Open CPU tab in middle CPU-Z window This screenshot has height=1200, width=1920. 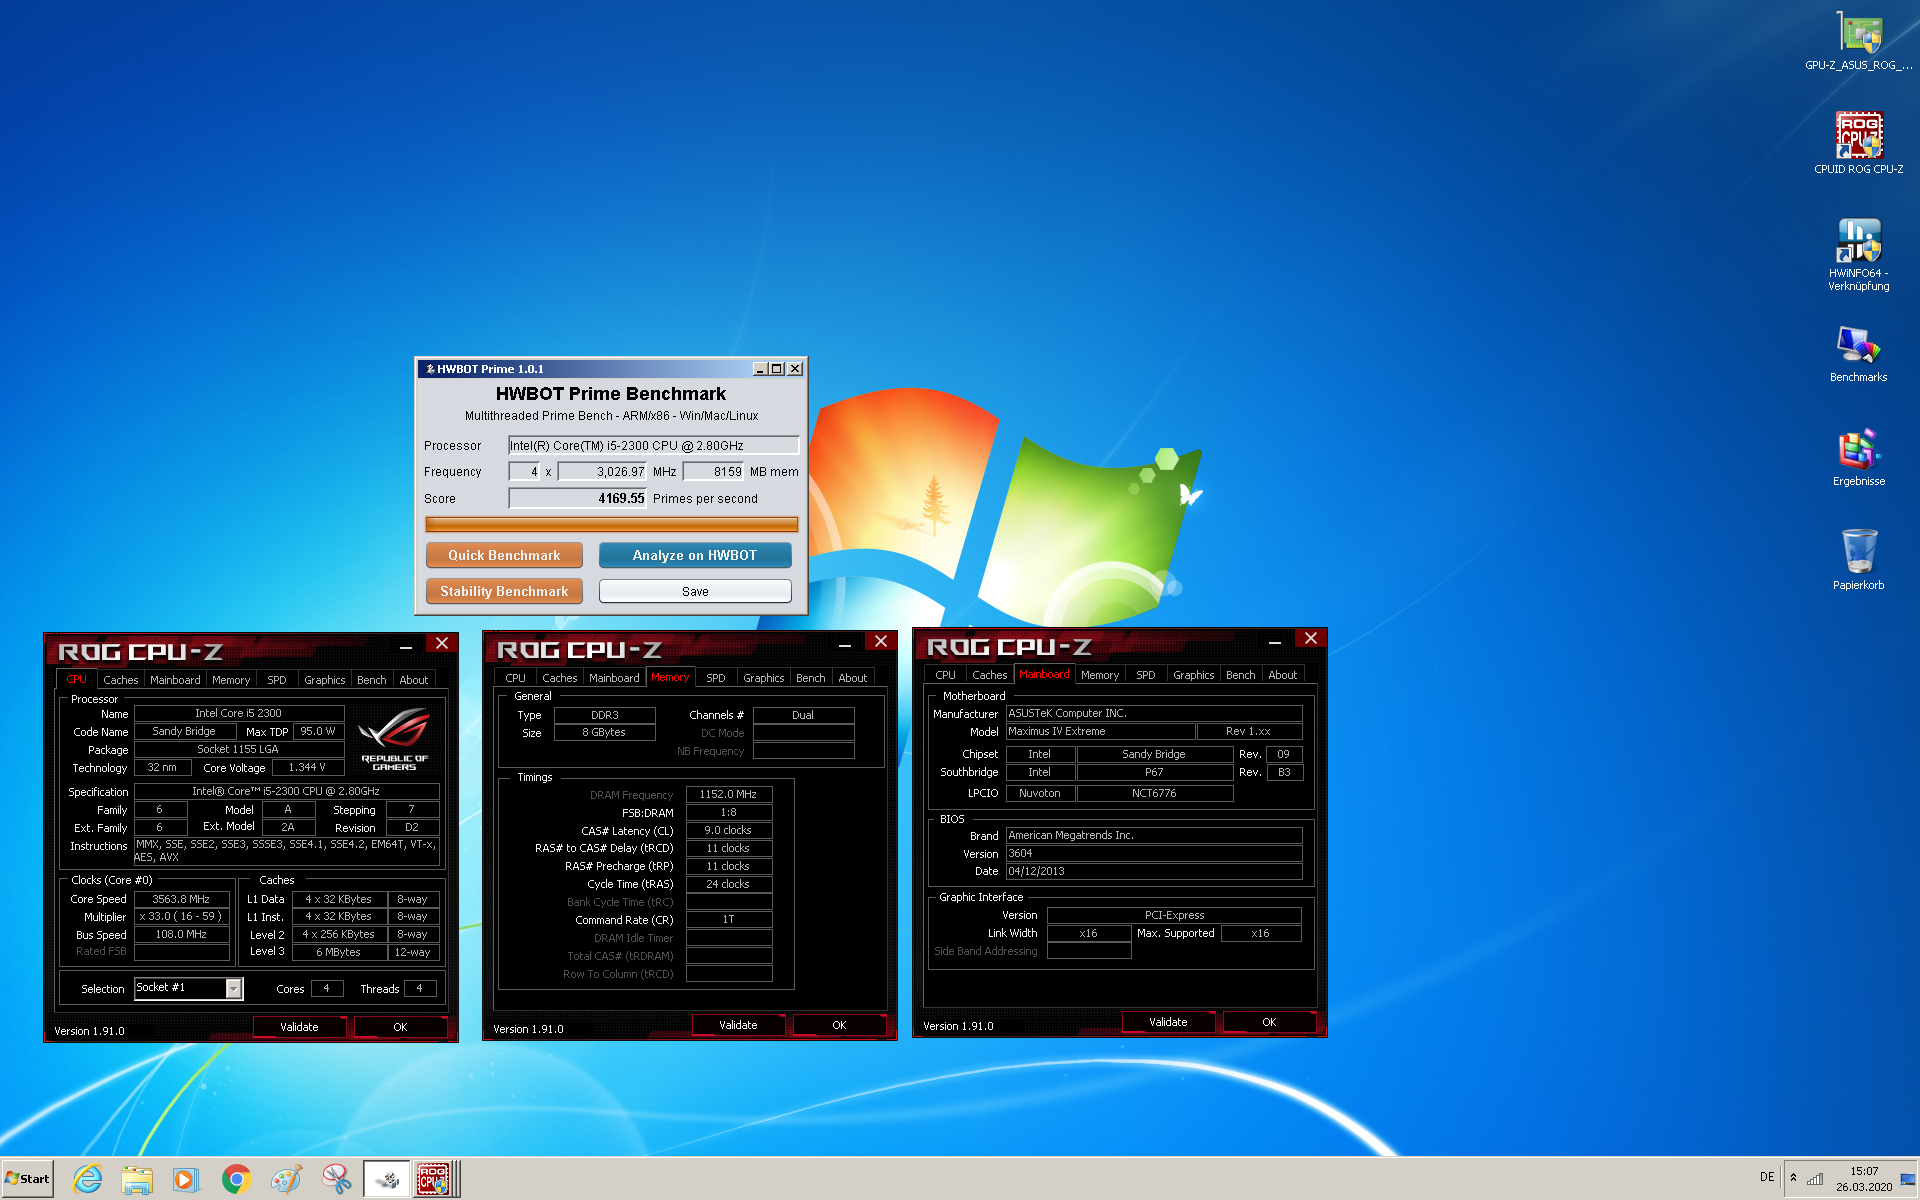pyautogui.click(x=515, y=678)
